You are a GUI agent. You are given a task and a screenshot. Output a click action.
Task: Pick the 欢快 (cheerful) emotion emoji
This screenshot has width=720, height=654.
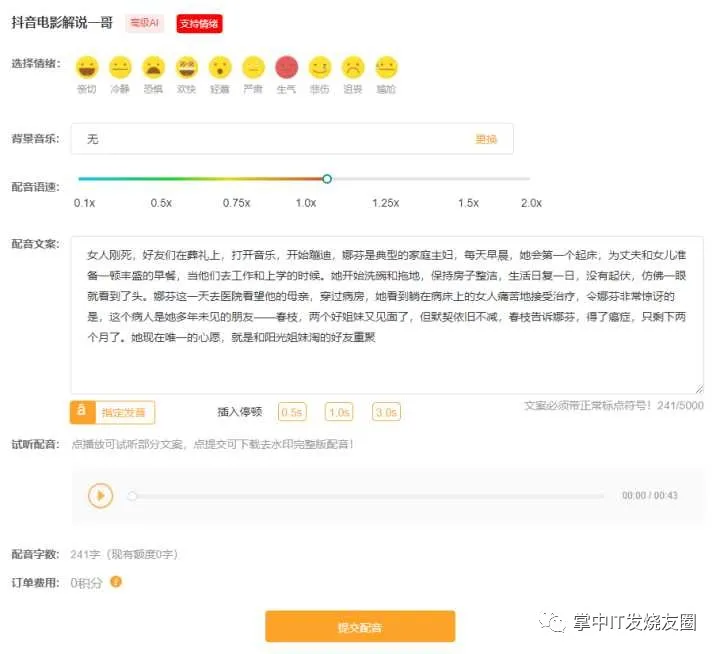(187, 68)
